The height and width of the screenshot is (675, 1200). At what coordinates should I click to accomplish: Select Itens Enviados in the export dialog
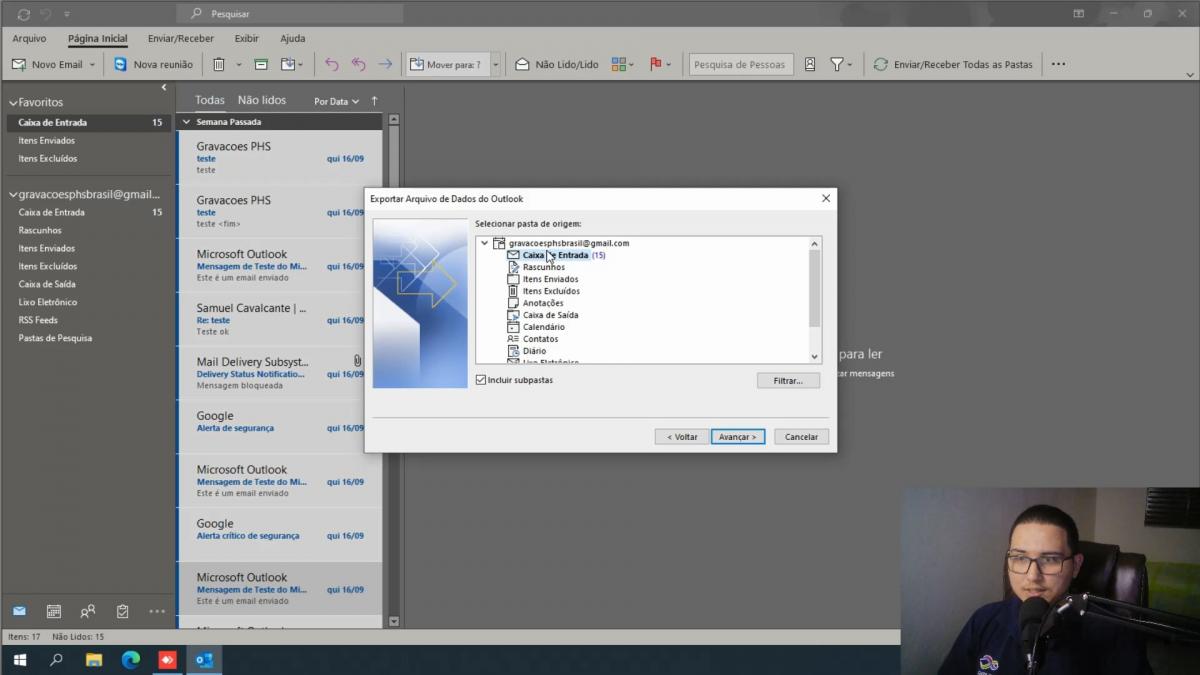(x=550, y=279)
